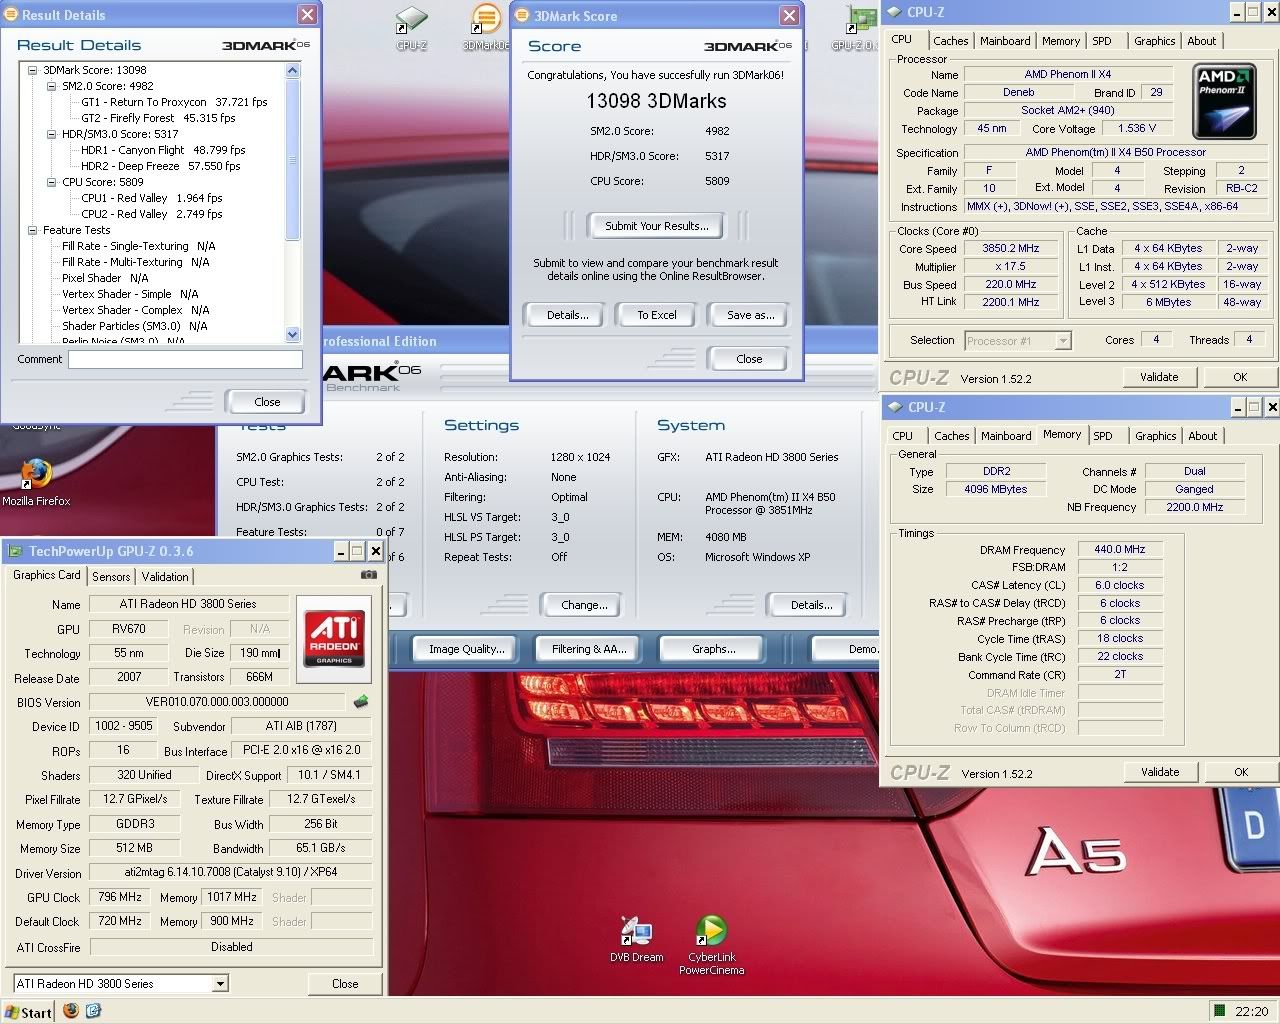
Task: Click Close button in GPU-Z
Action: click(345, 984)
